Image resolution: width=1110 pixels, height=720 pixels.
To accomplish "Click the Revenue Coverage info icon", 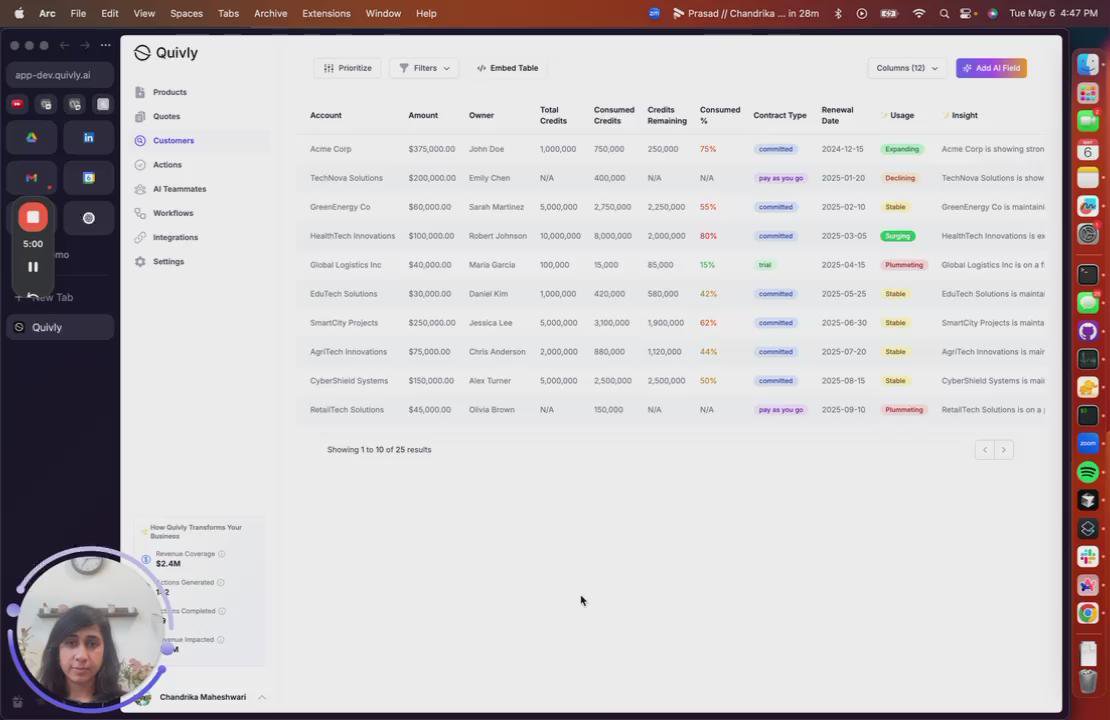I will click(222, 554).
